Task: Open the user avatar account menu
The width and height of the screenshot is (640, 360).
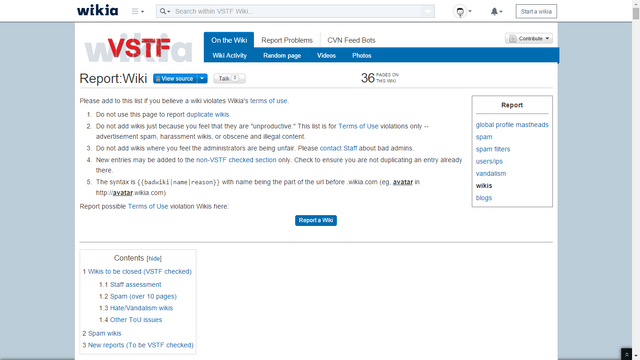Action: click(x=462, y=11)
